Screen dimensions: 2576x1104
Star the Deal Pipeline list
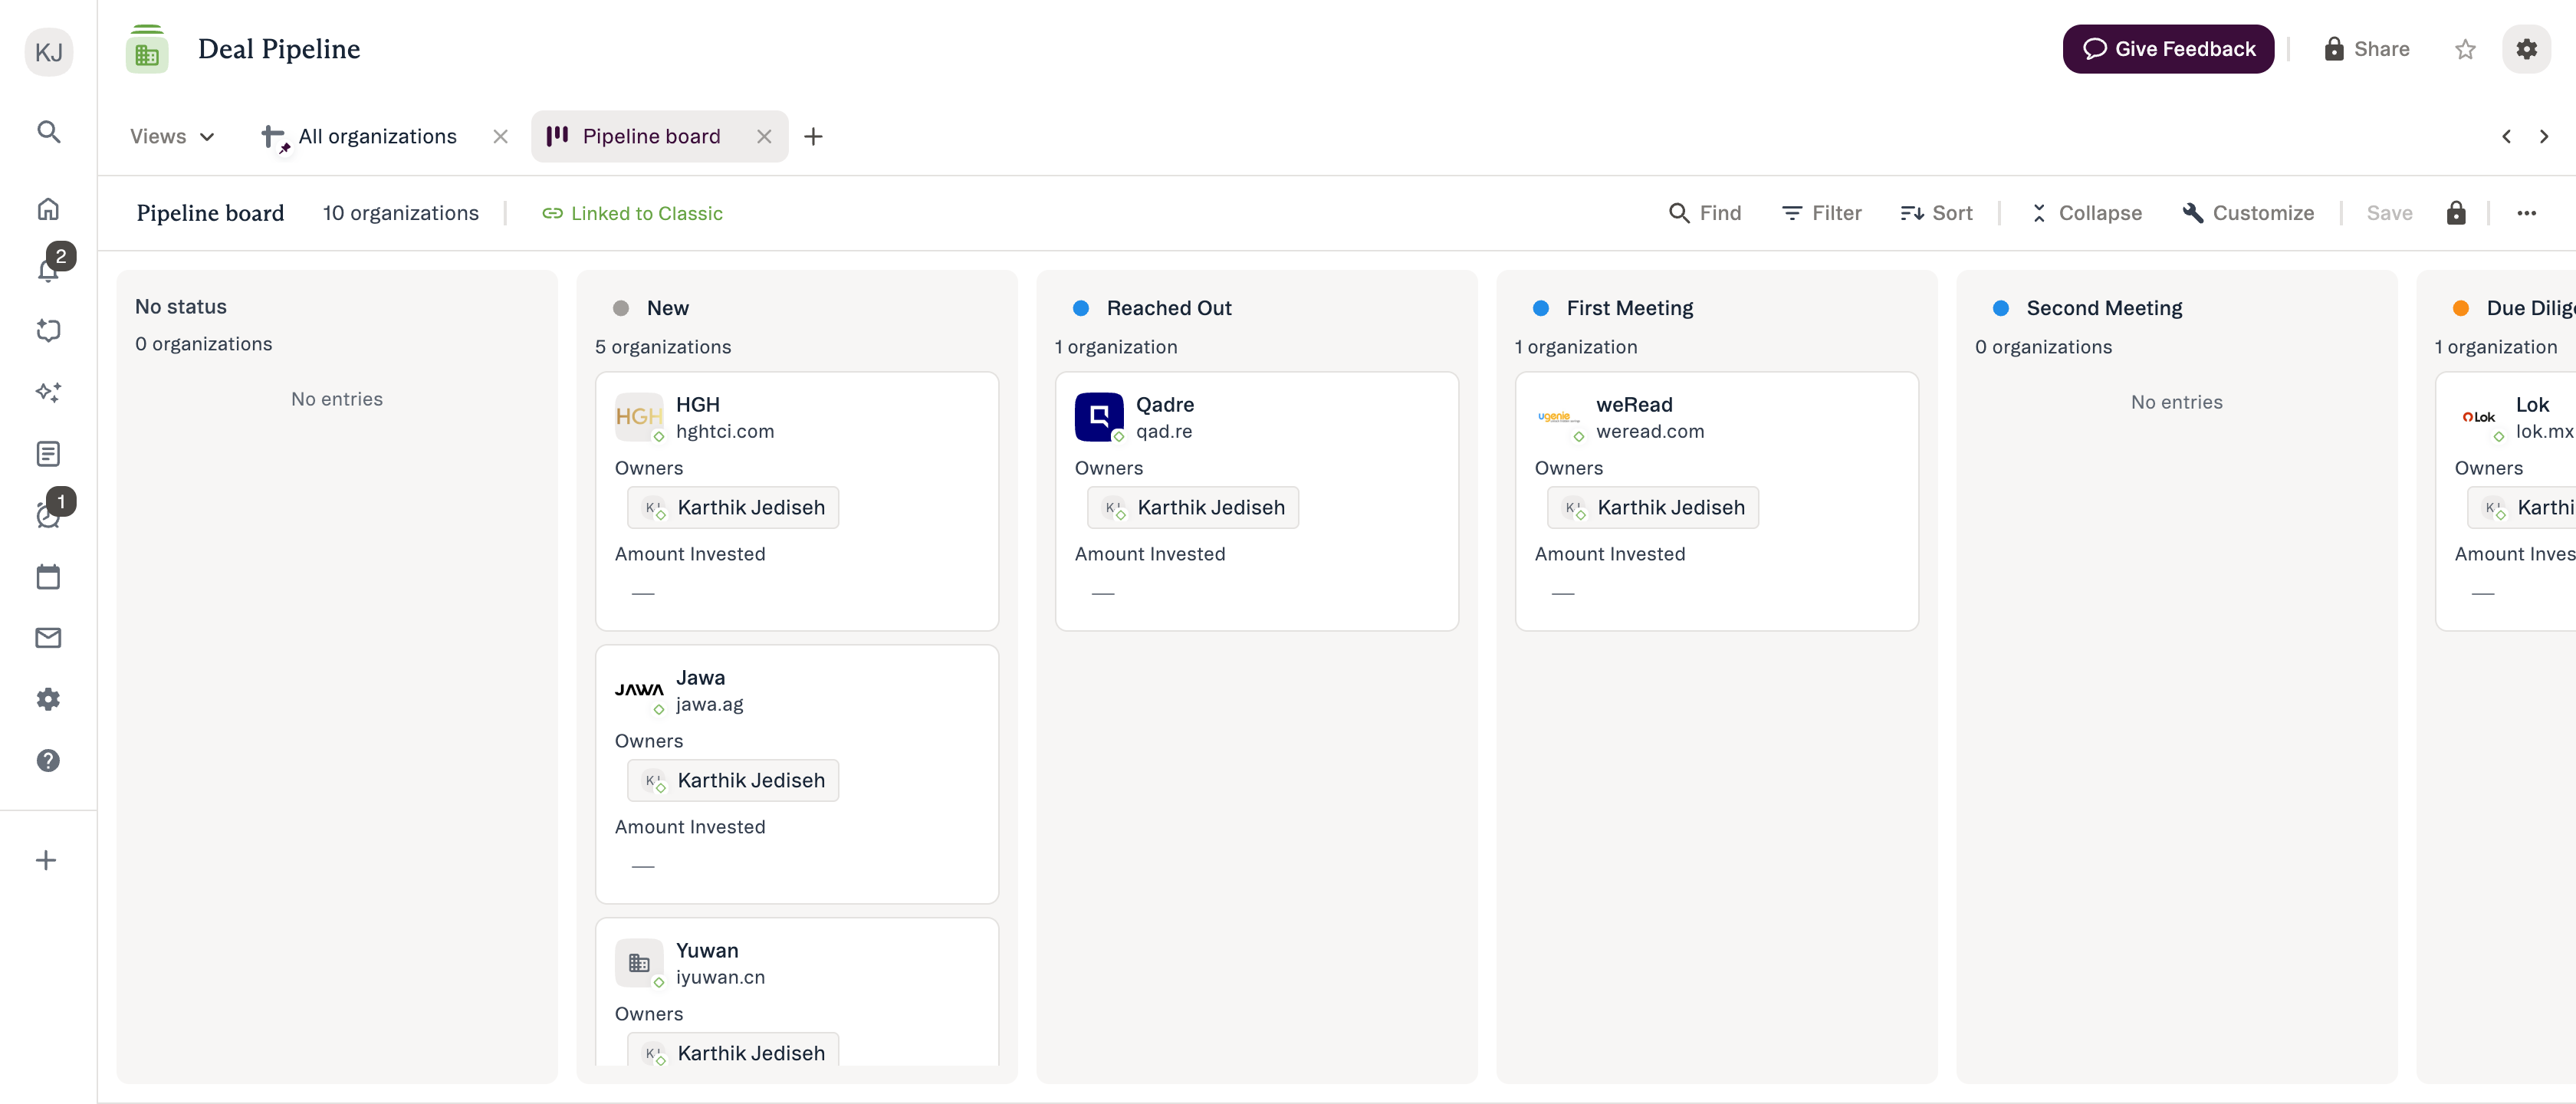click(x=2465, y=49)
